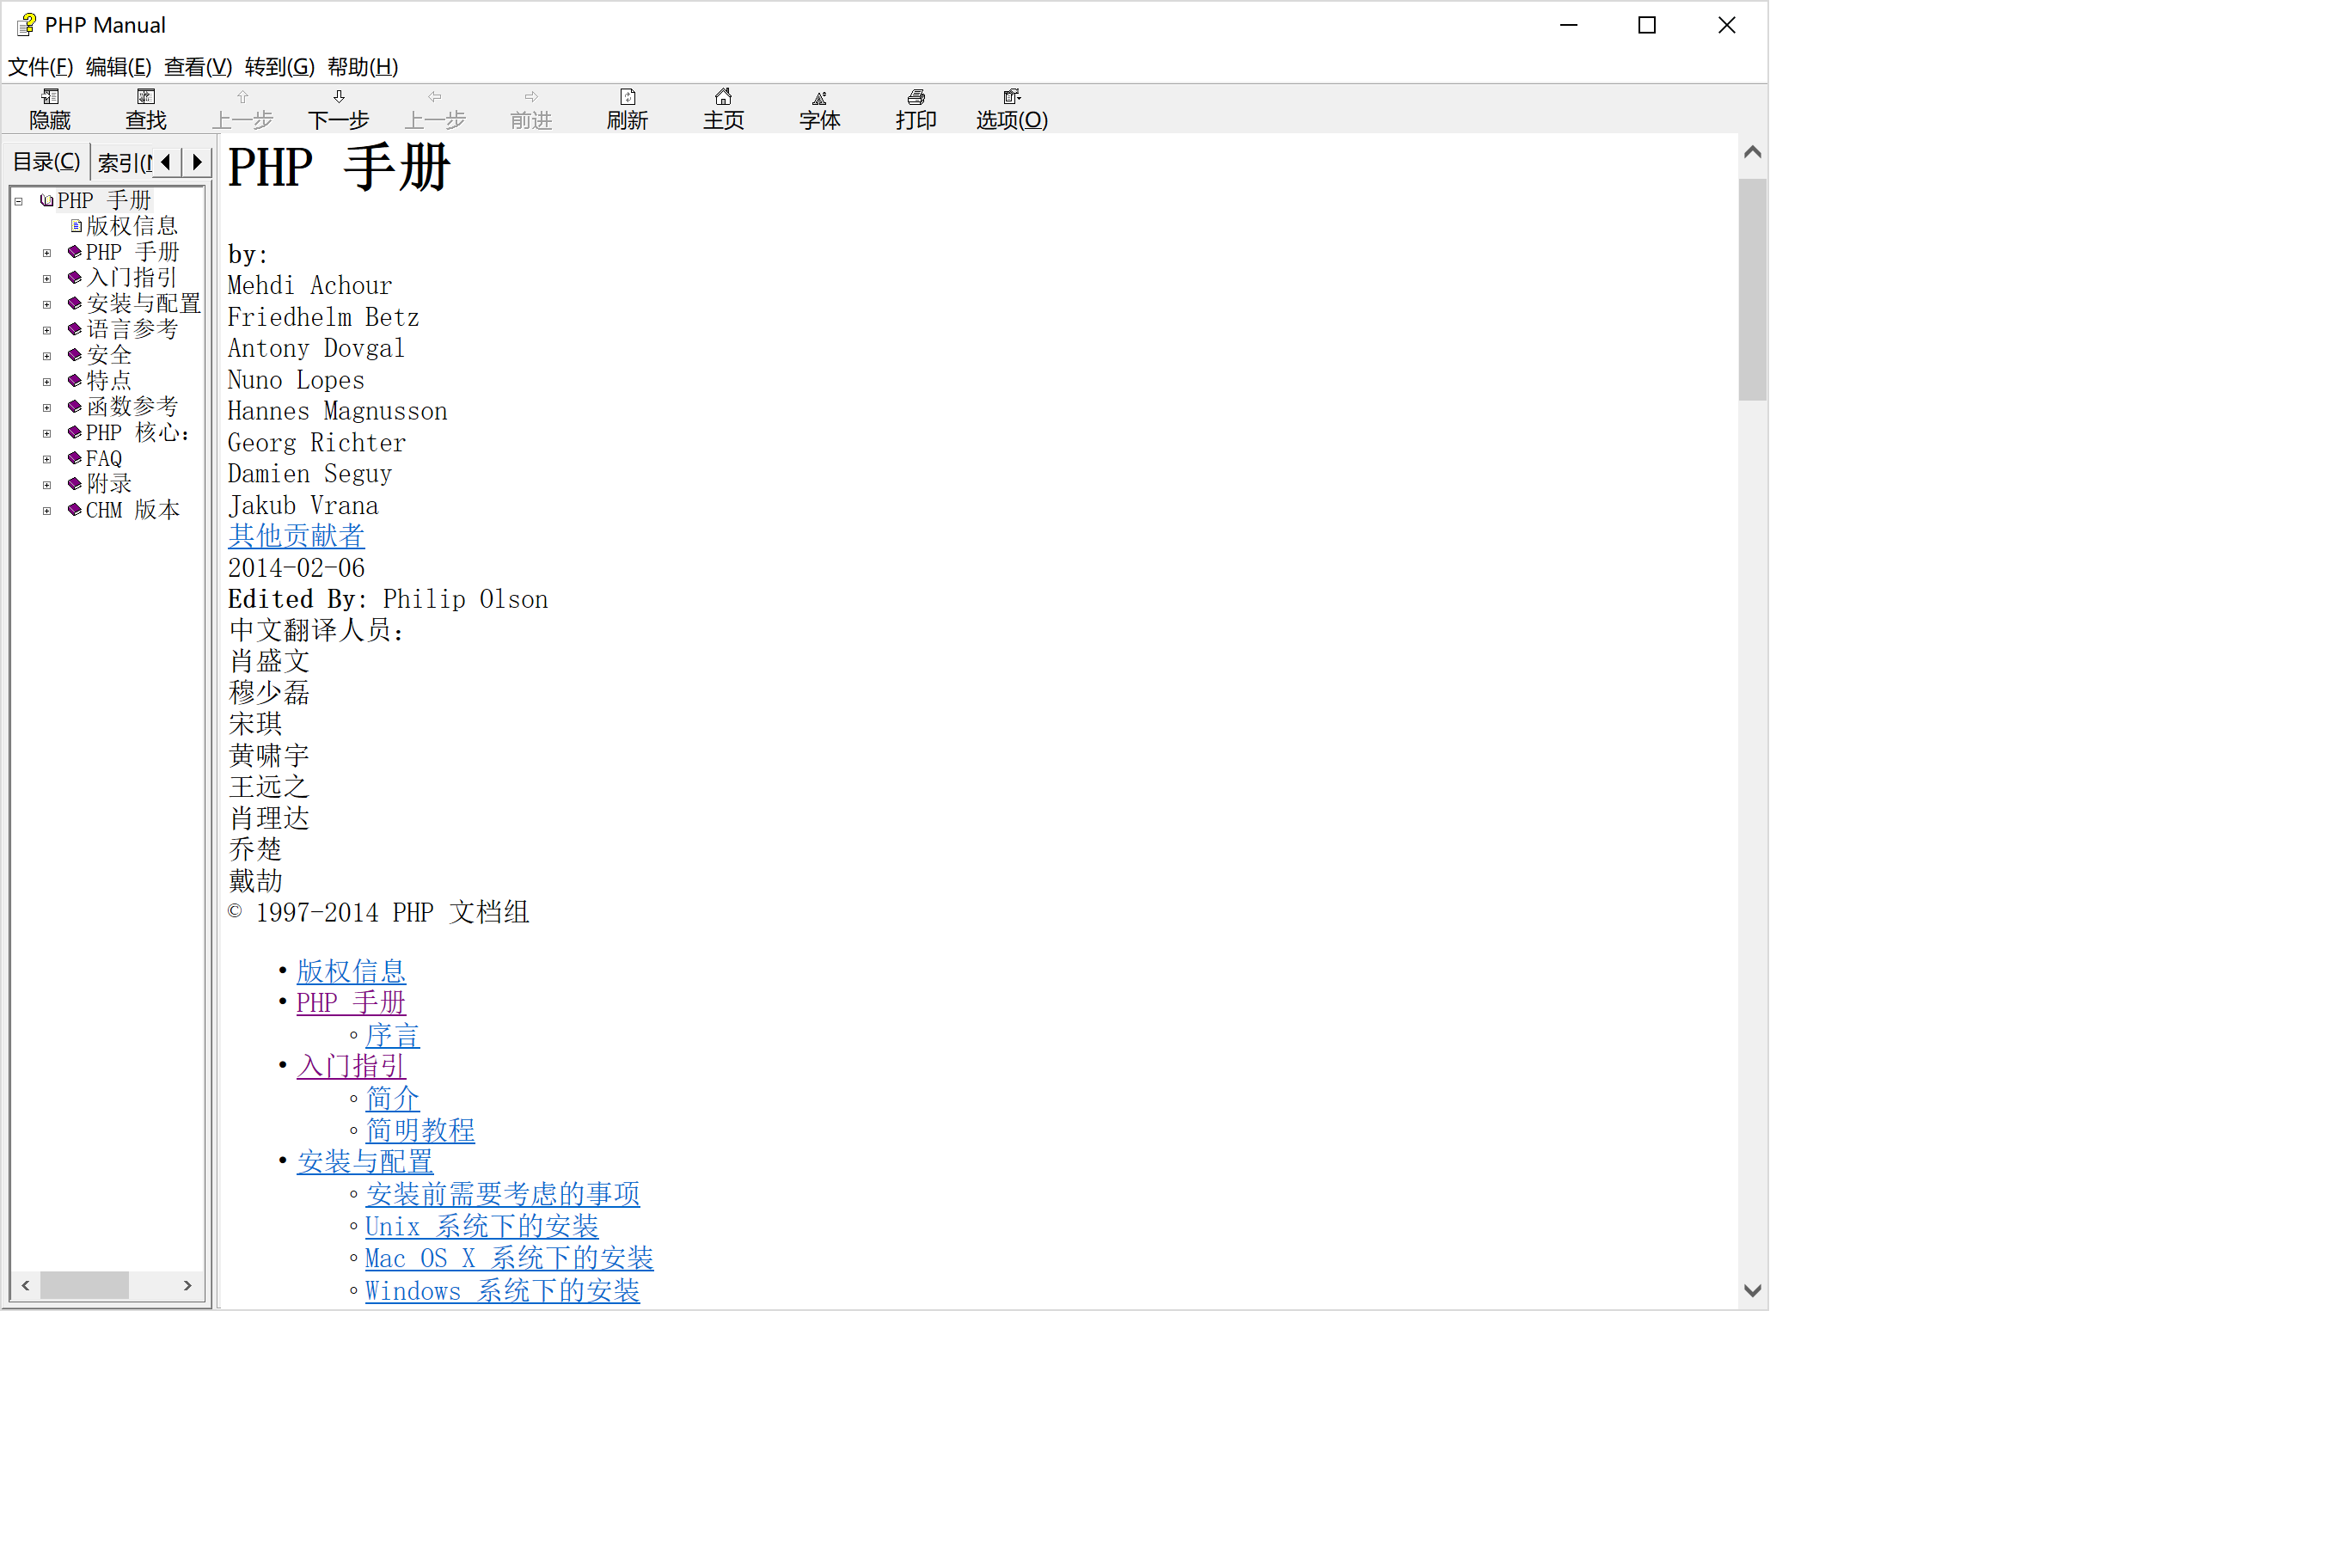This screenshot has width=2352, height=1568.
Task: Maximize the PHP Manual window
Action: (1647, 26)
